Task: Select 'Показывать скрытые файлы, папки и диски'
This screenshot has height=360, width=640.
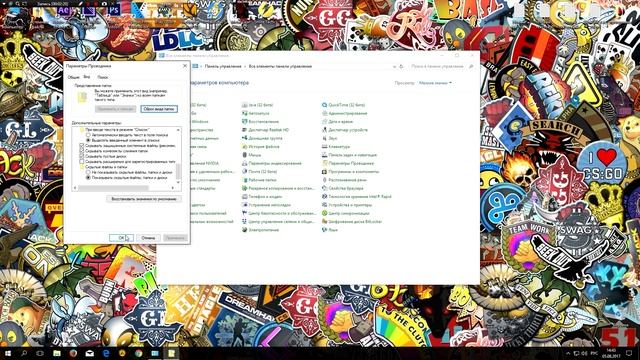Action: (88, 178)
